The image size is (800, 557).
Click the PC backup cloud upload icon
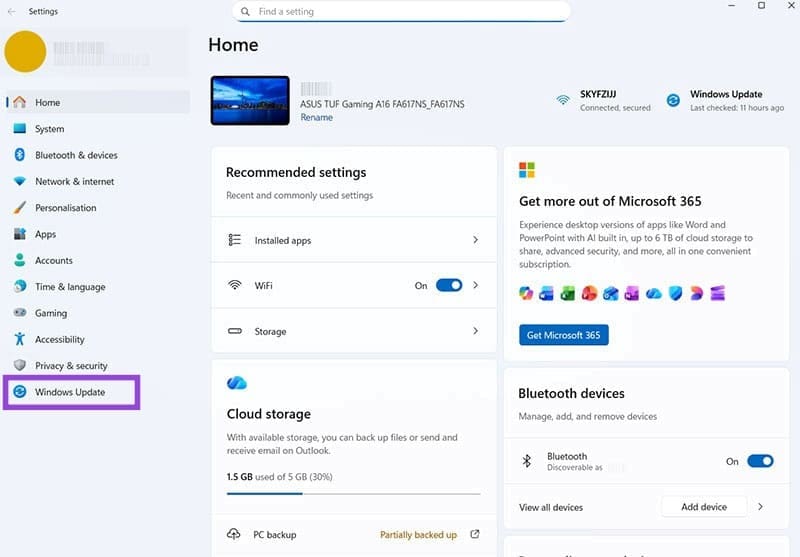[x=233, y=534]
